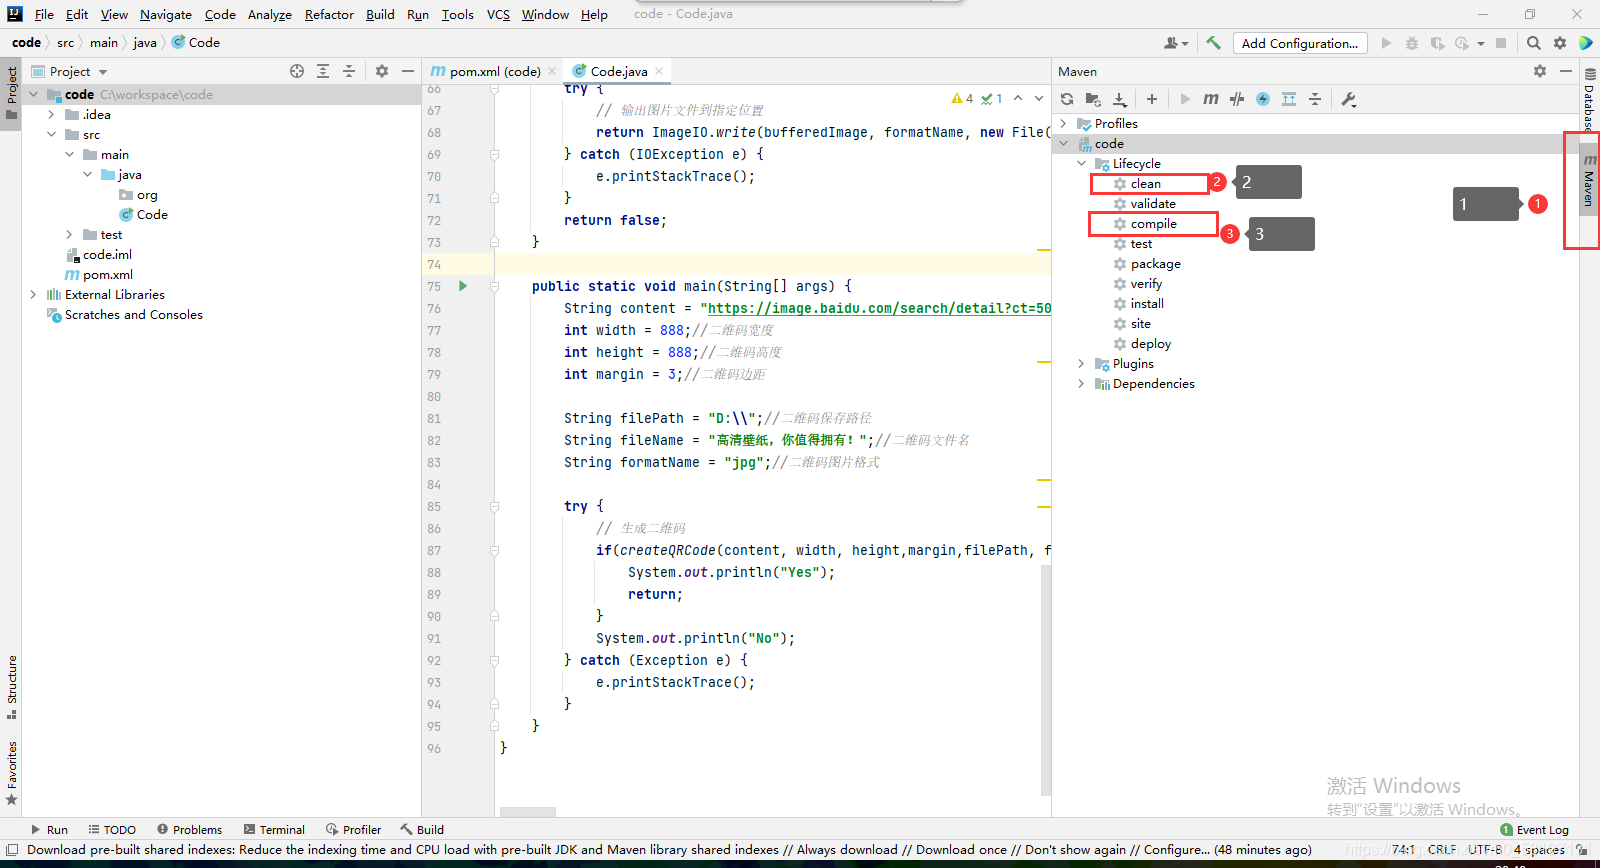Open the File menu
Screen dimensions: 1600x868
coord(44,14)
